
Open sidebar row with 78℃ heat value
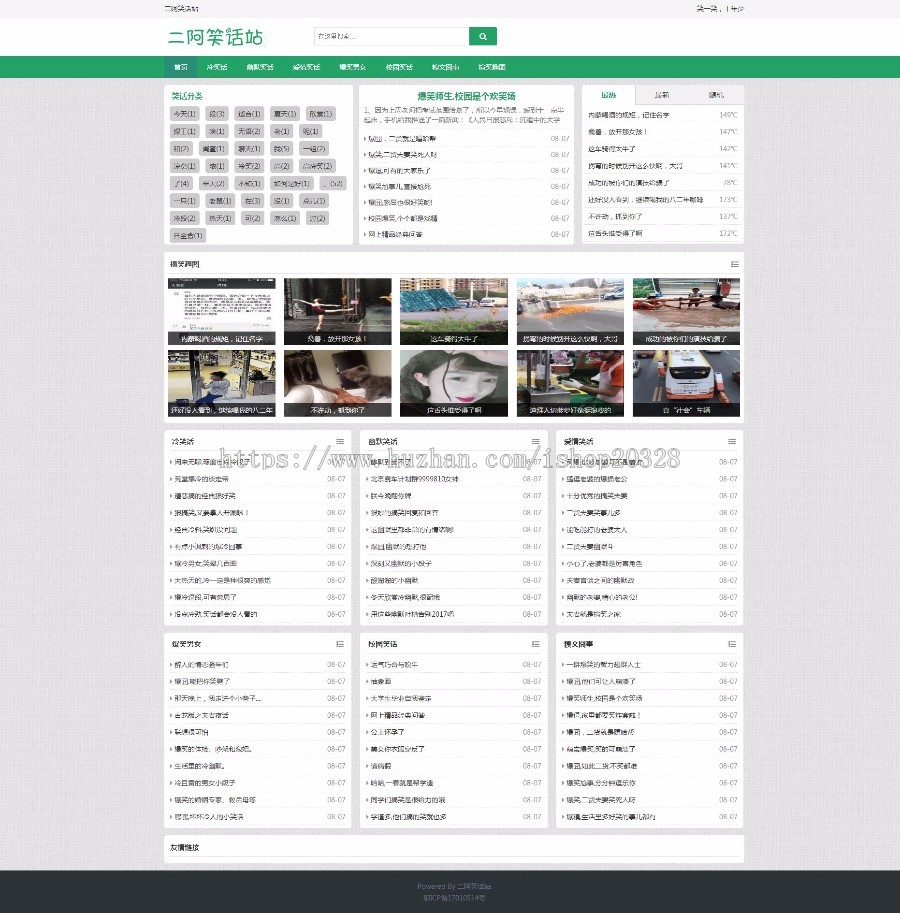(662, 183)
